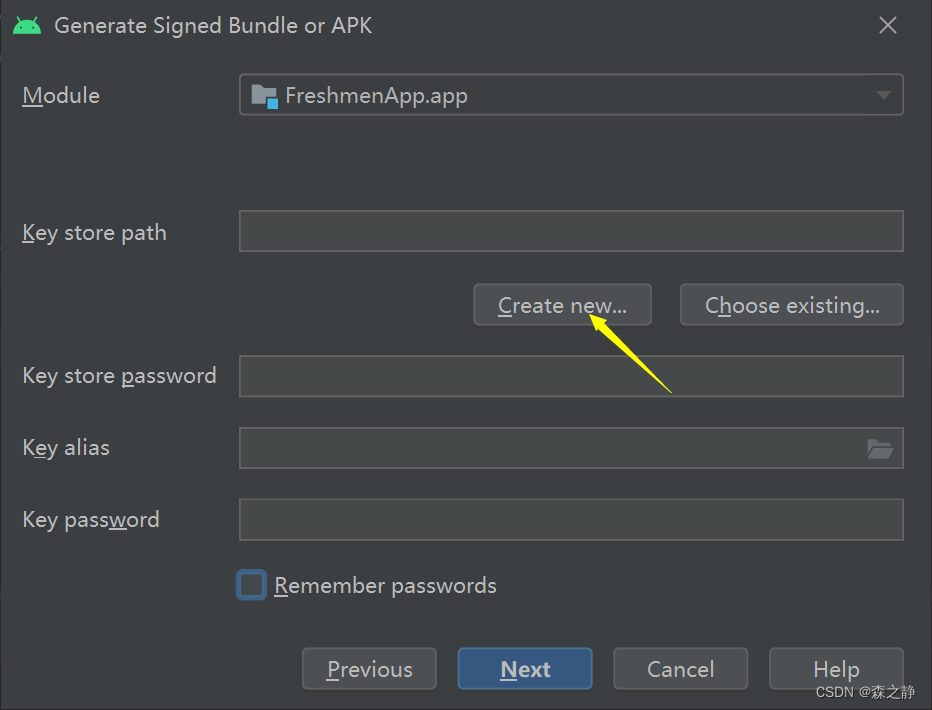Image resolution: width=932 pixels, height=710 pixels.
Task: Focus the Key password entry field
Action: coord(570,519)
